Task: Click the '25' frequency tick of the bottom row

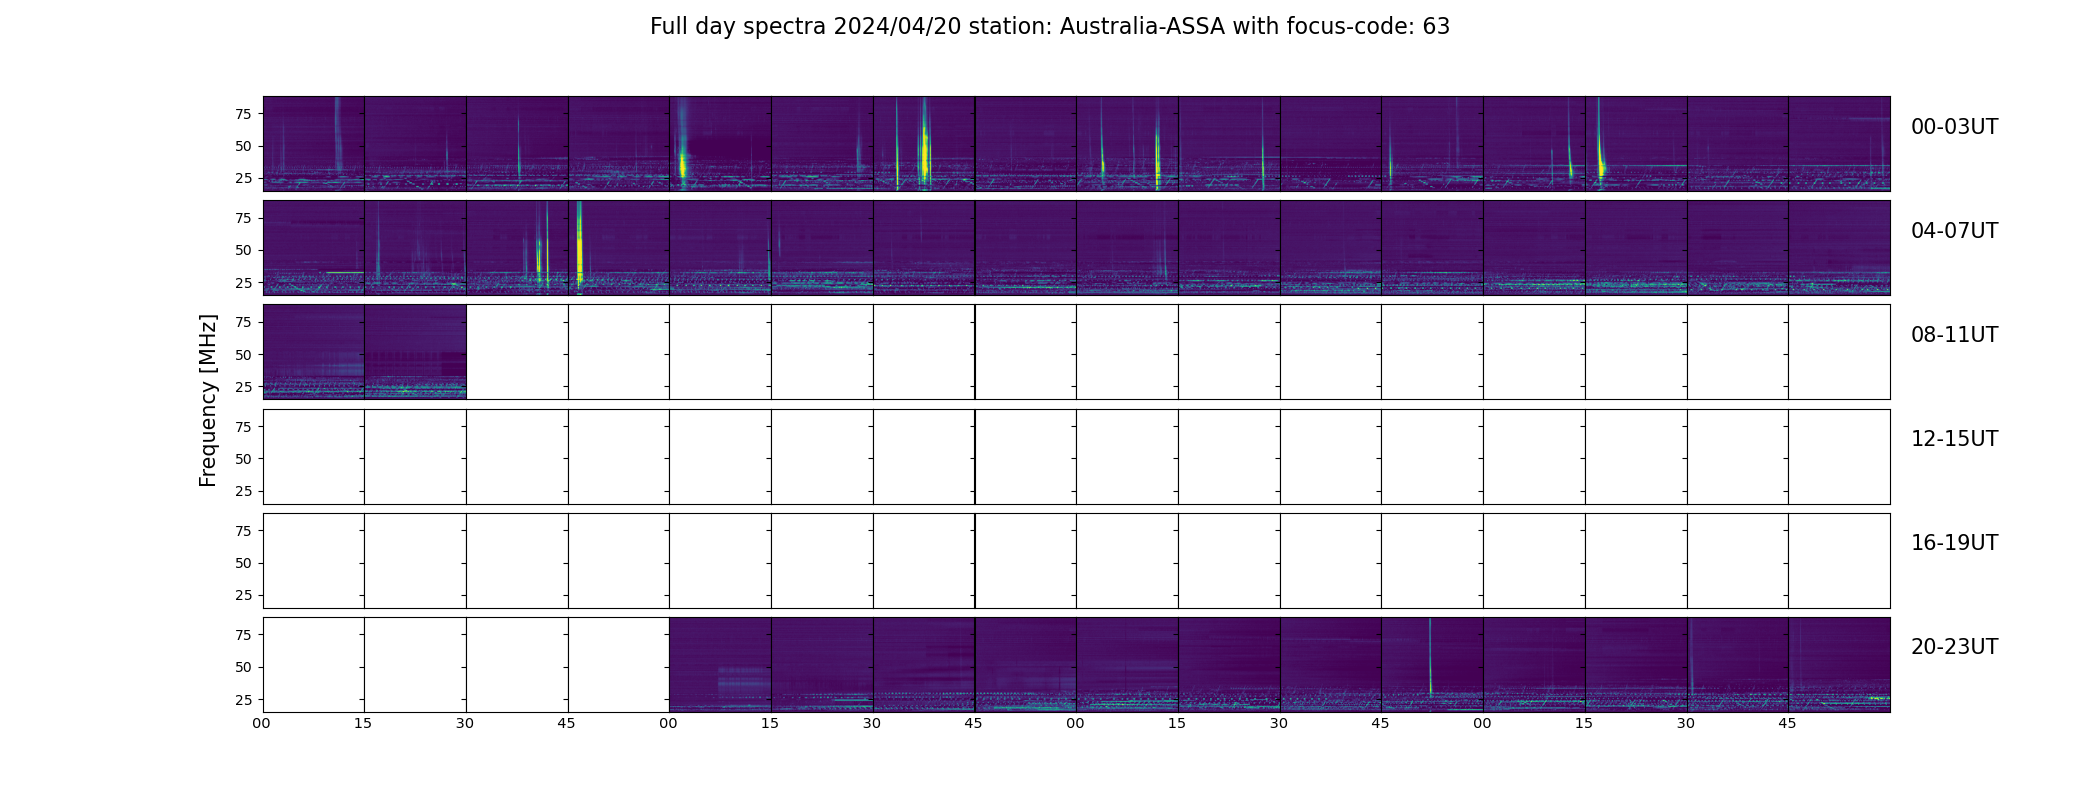Action: click(242, 700)
